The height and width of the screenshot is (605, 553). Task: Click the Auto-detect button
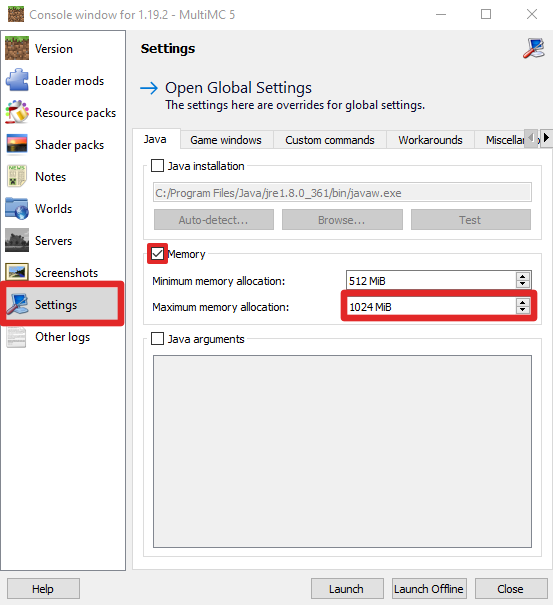click(214, 220)
